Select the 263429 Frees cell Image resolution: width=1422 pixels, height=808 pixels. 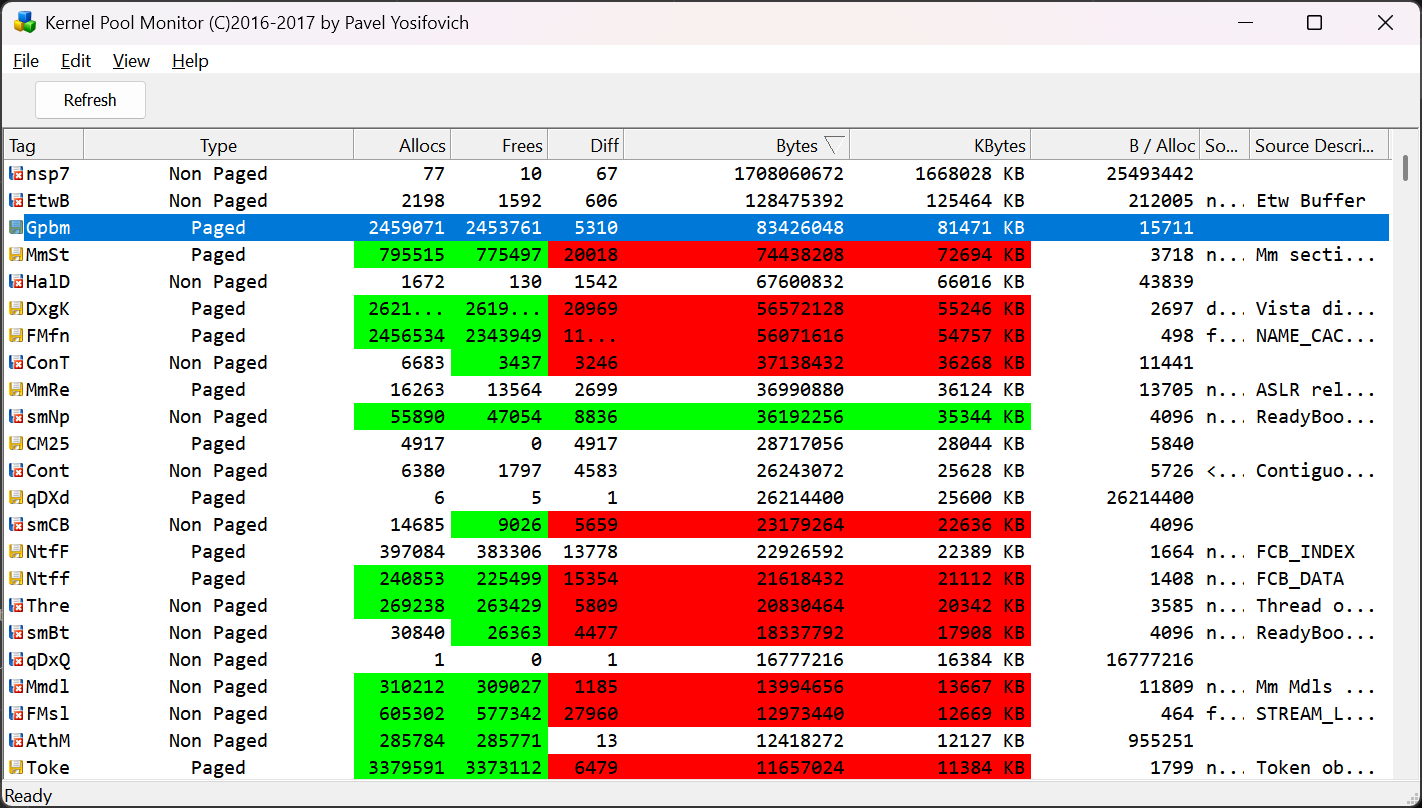coord(499,606)
